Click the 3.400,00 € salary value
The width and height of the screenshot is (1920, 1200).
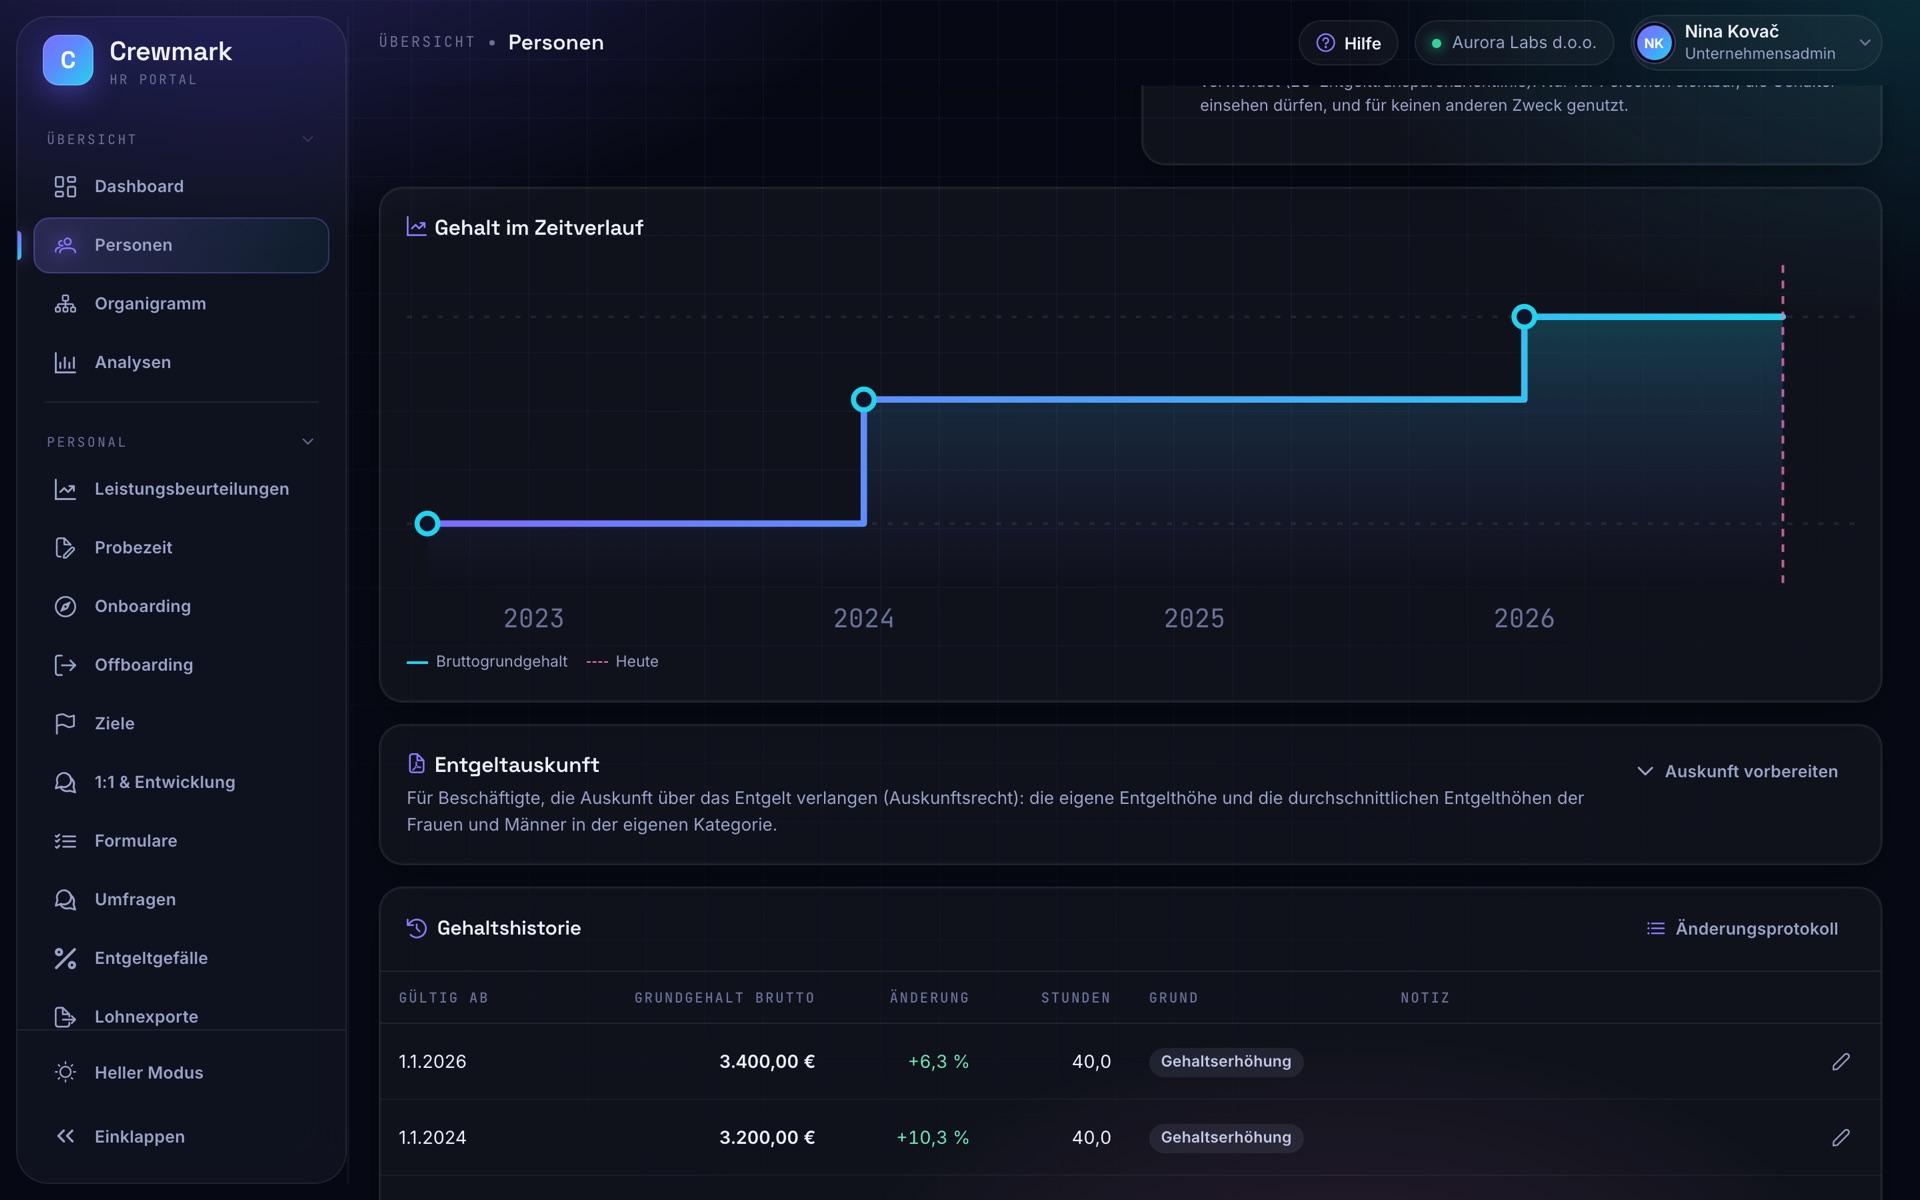coord(767,1062)
